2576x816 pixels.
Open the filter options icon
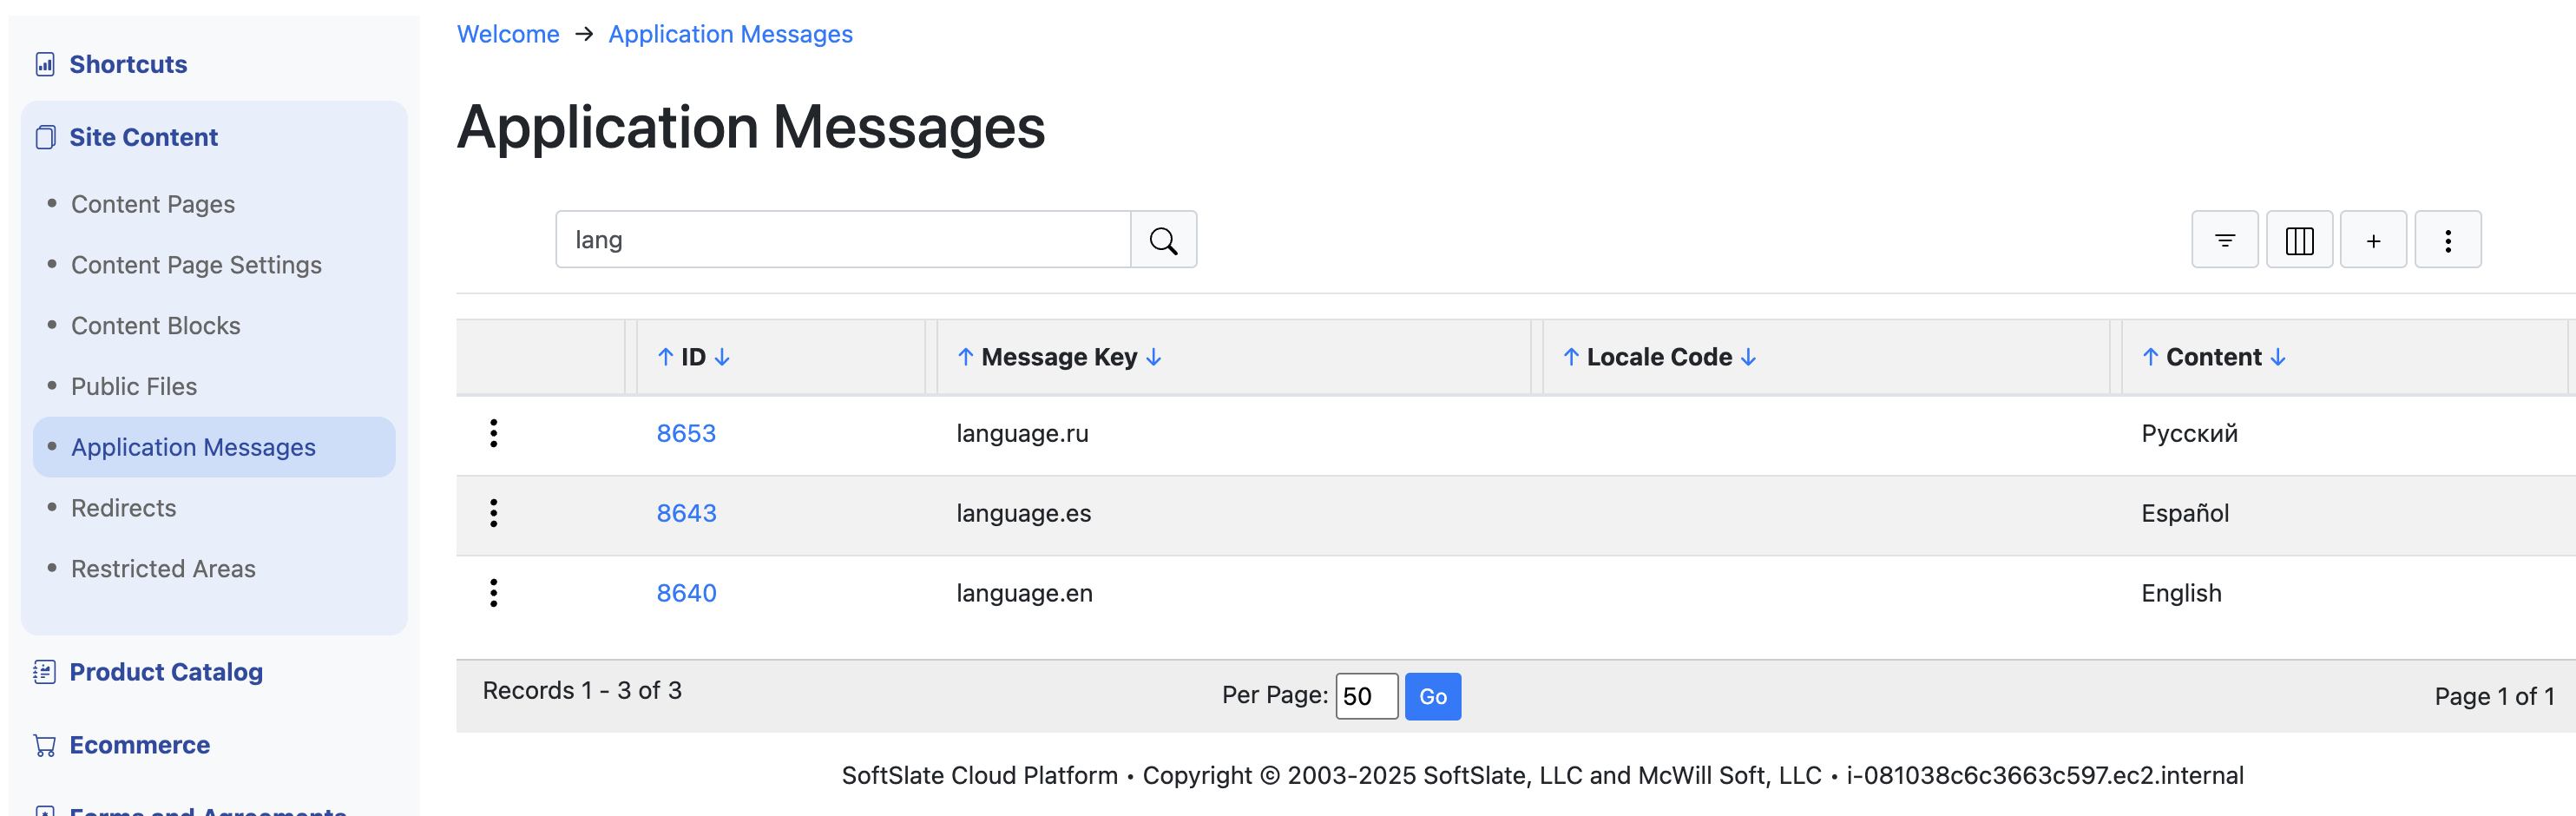pos(2224,240)
